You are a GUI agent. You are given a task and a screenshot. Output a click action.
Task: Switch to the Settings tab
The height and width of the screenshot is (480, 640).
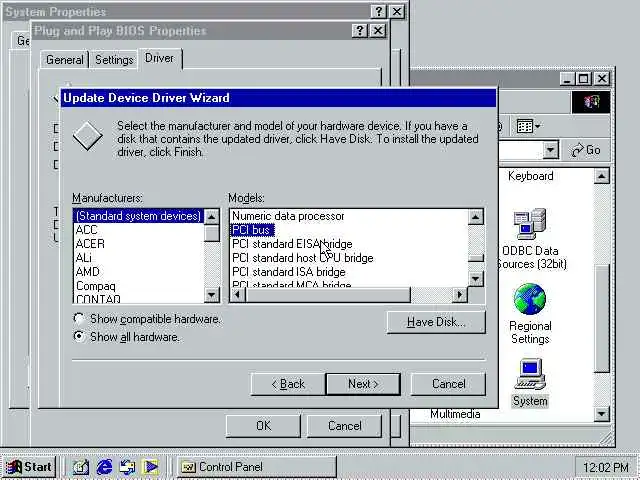point(114,60)
